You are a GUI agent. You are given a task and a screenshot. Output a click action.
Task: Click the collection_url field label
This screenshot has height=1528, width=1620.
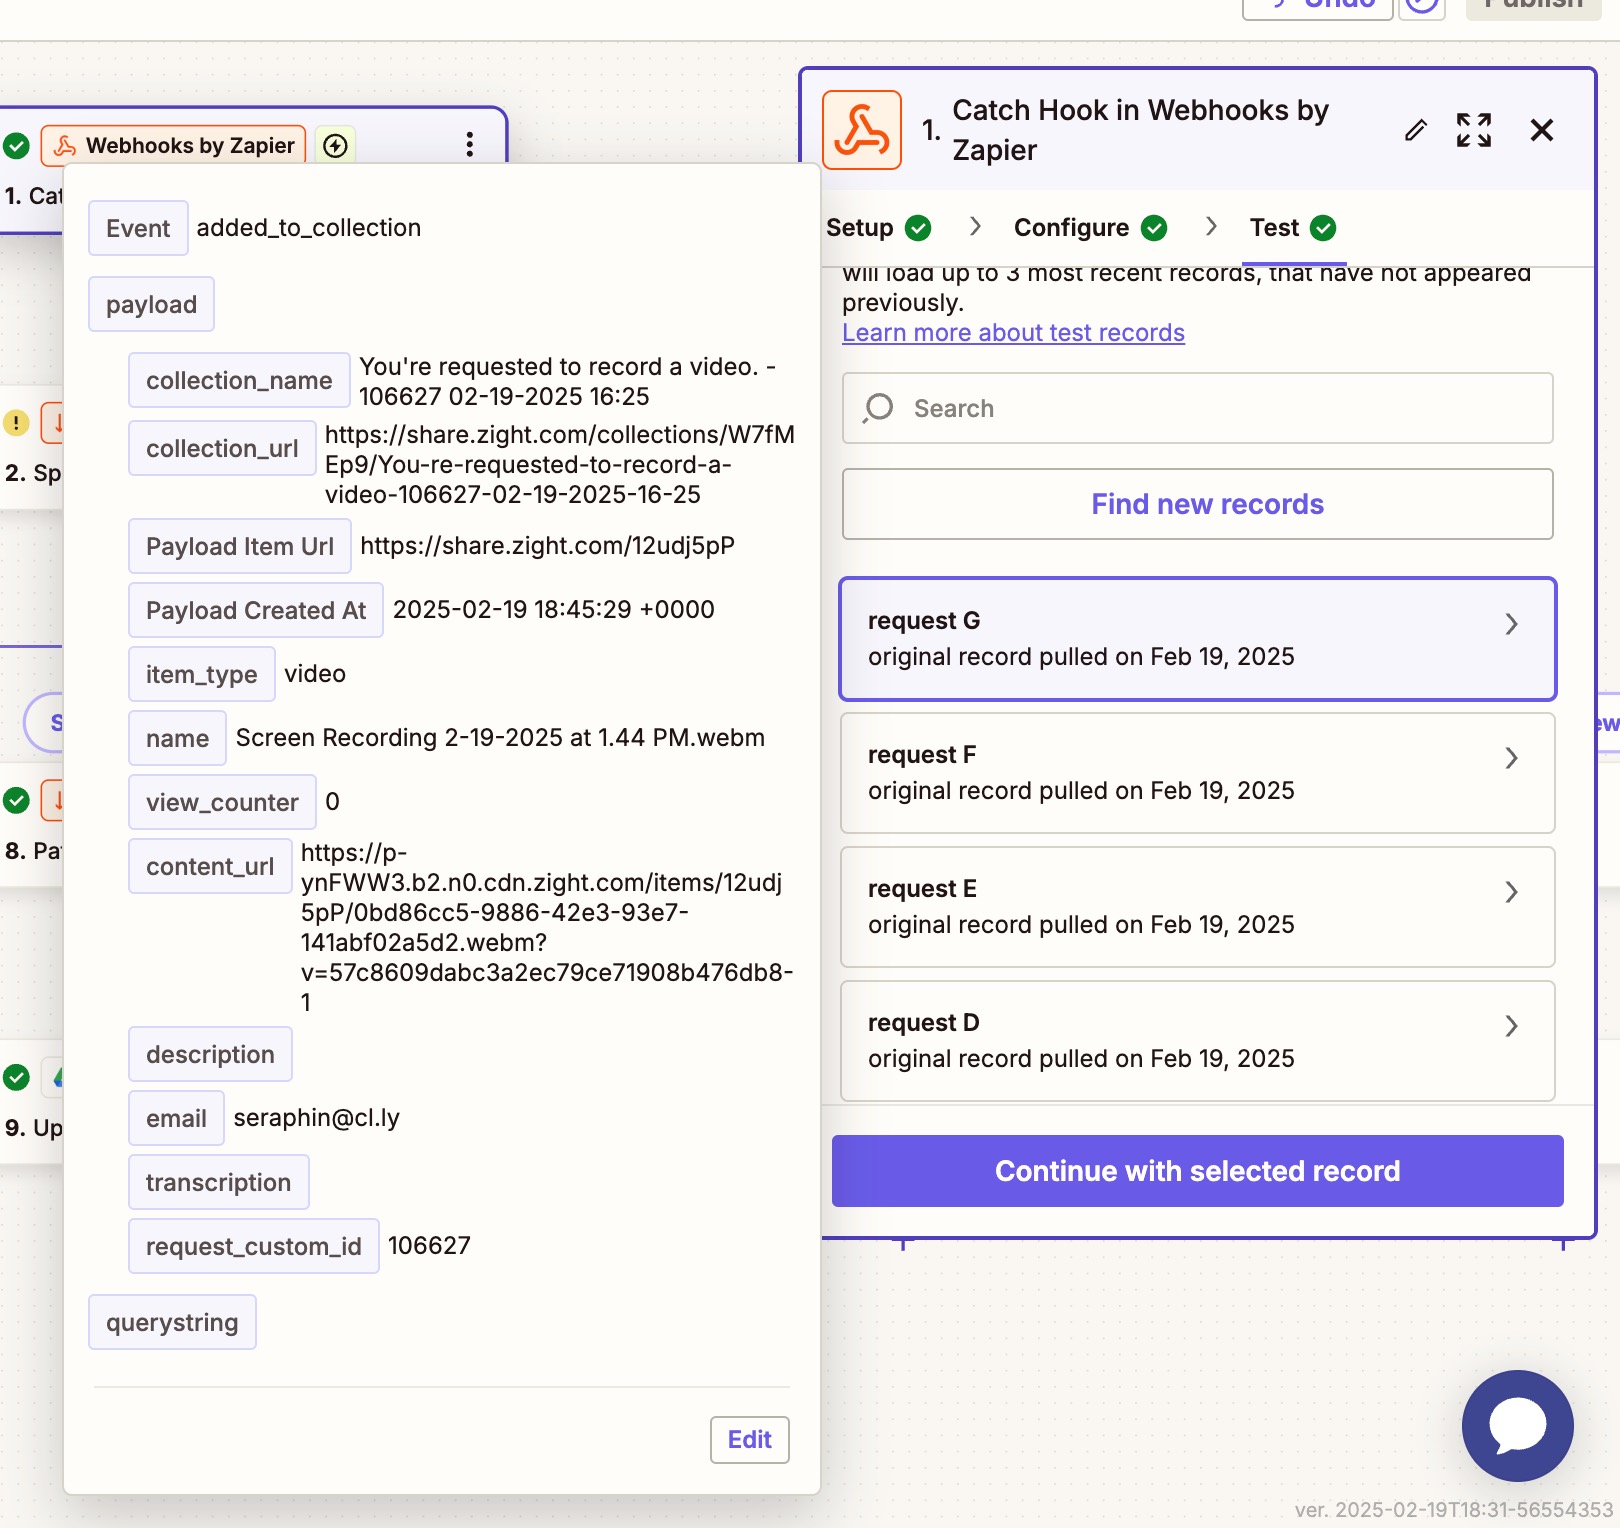222,448
